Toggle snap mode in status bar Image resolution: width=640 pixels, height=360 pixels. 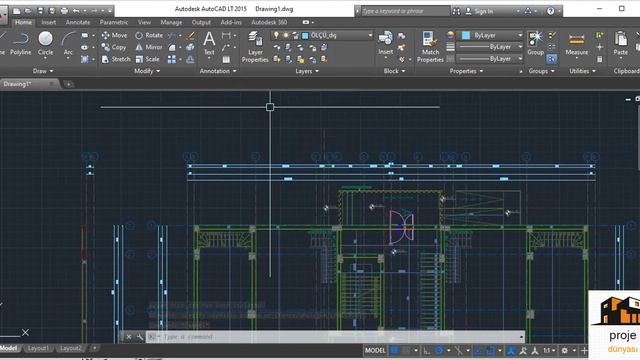[406, 350]
